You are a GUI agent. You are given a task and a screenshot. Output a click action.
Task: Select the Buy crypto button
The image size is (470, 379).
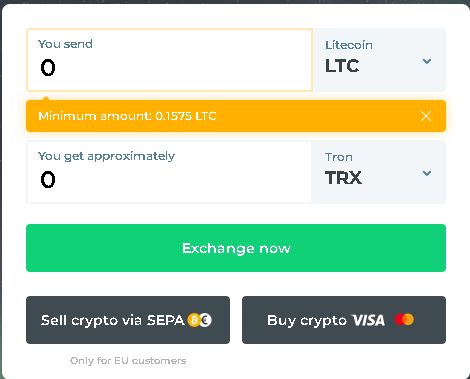tap(344, 320)
